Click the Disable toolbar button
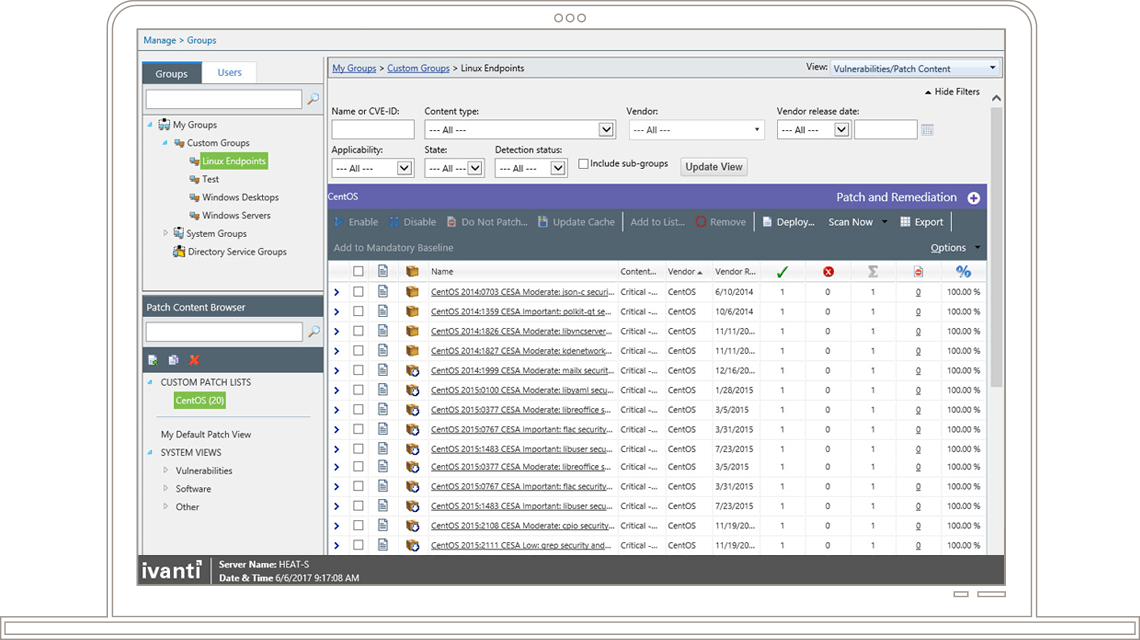 (x=412, y=222)
